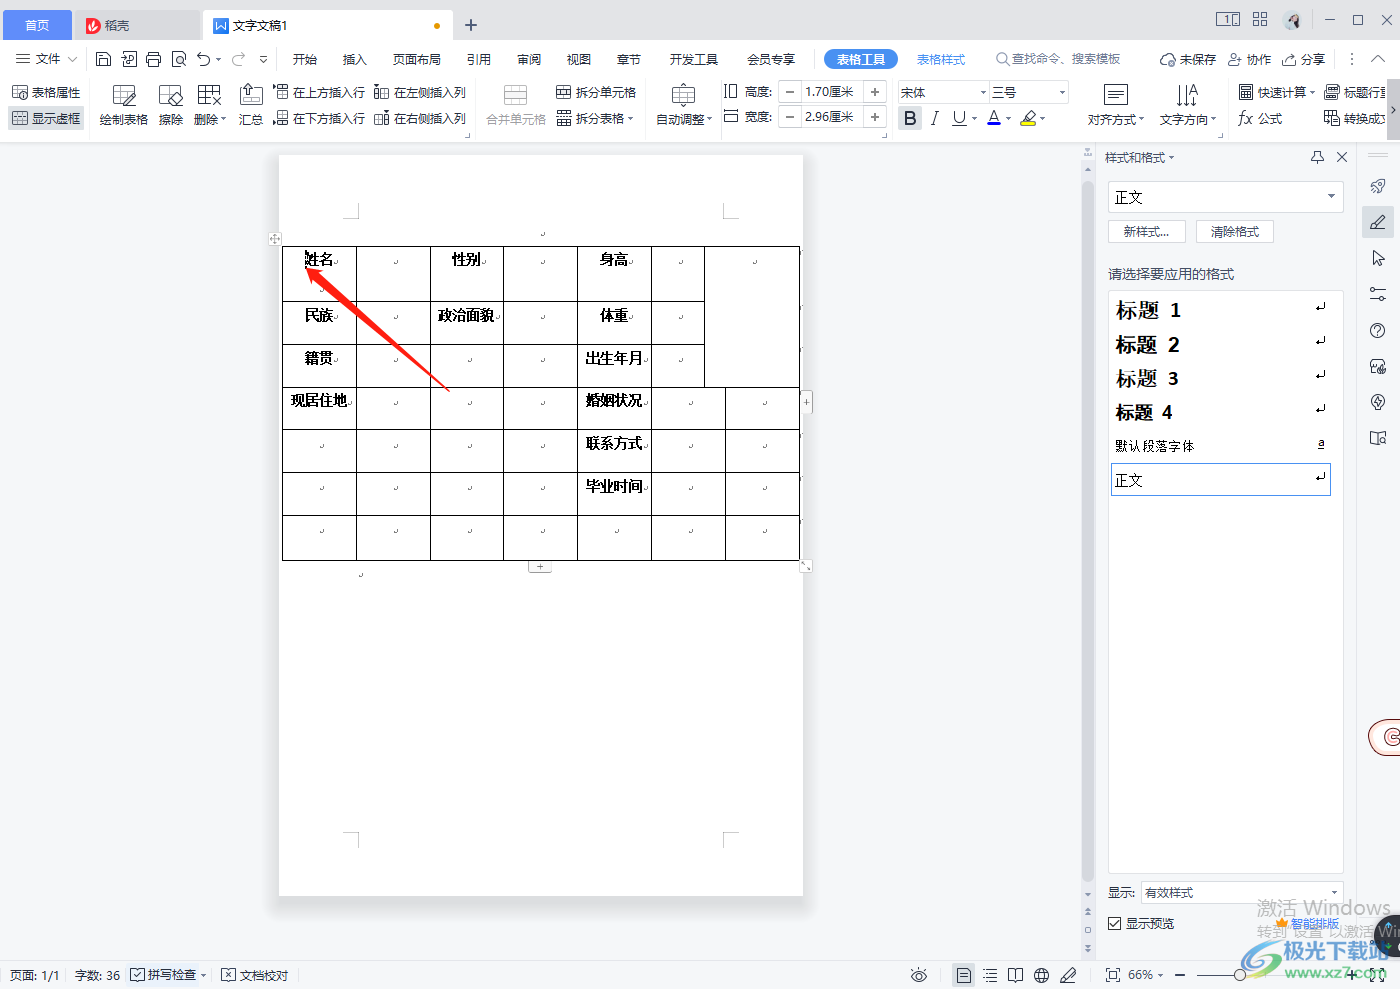Switch to the 页面布局 ribbon tab

(x=417, y=59)
